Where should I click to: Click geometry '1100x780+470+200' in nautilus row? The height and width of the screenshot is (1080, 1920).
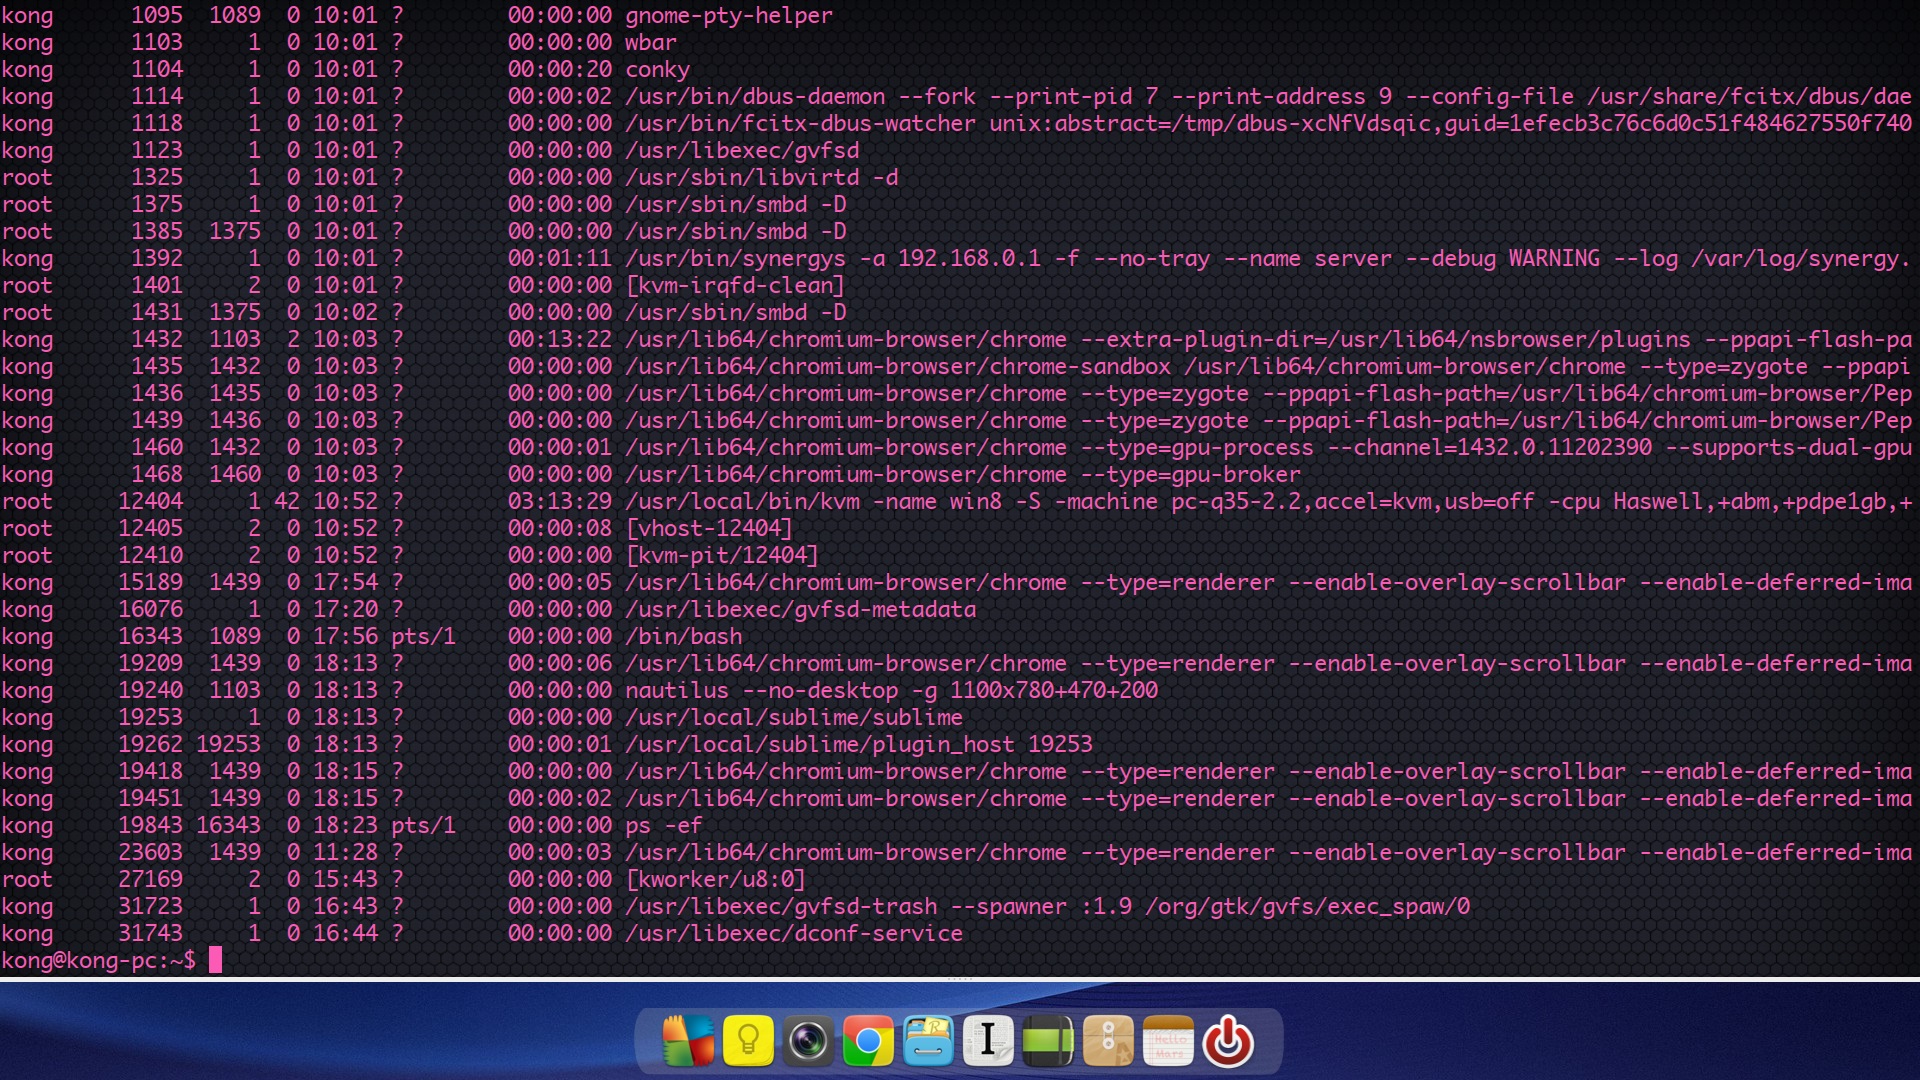pos(1054,690)
